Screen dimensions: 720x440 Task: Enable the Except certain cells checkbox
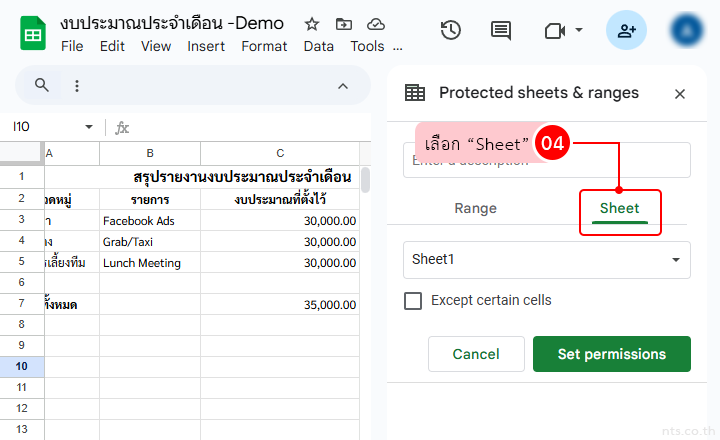pyautogui.click(x=413, y=301)
